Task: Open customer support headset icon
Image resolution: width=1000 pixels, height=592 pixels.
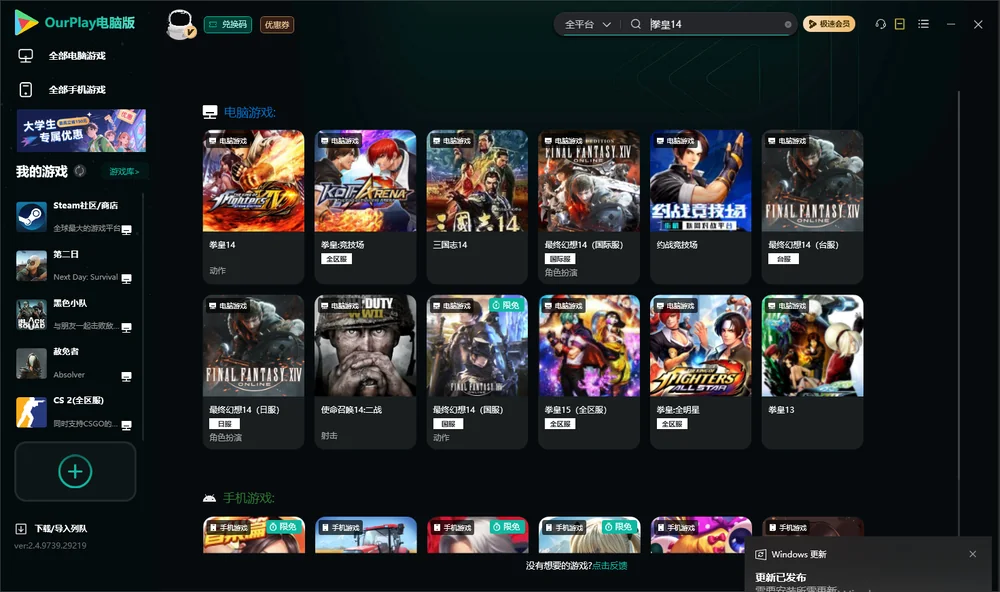Action: click(x=881, y=24)
